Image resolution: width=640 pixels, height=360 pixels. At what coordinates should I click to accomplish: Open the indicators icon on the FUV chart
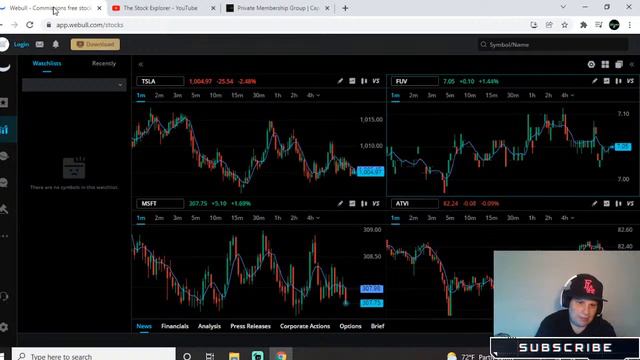[x=607, y=81]
